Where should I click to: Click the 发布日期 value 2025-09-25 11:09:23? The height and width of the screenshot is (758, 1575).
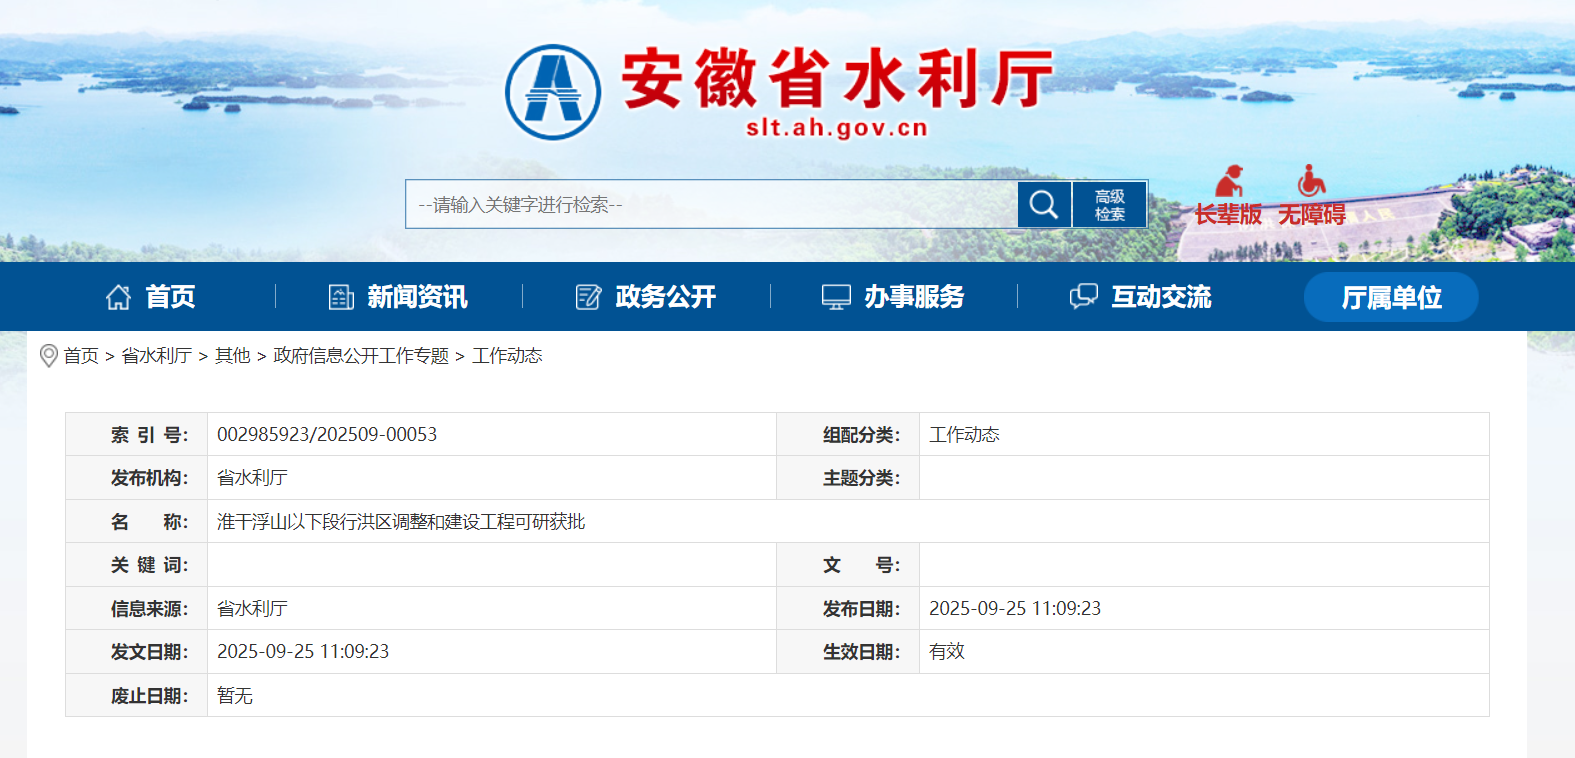[x=1015, y=609]
